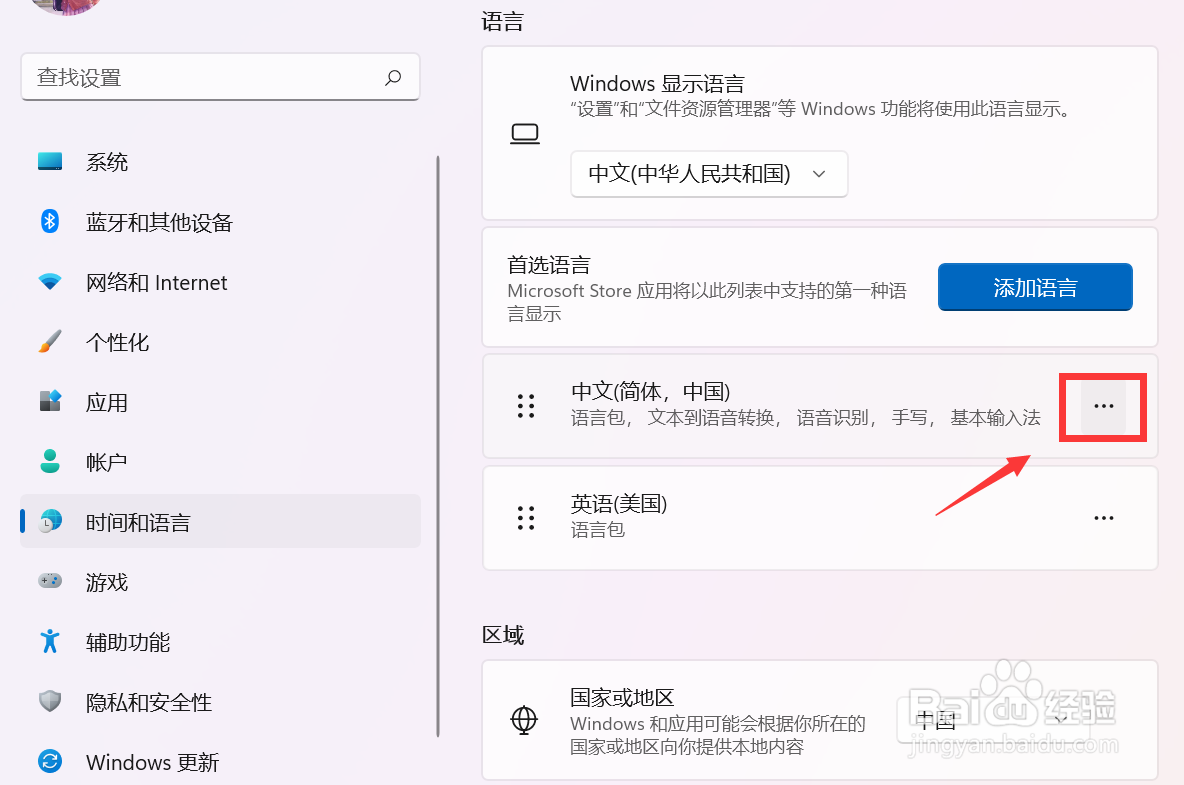This screenshot has width=1184, height=785.
Task: Click the globe-clock icon for 时间和语言
Action: (x=50, y=521)
